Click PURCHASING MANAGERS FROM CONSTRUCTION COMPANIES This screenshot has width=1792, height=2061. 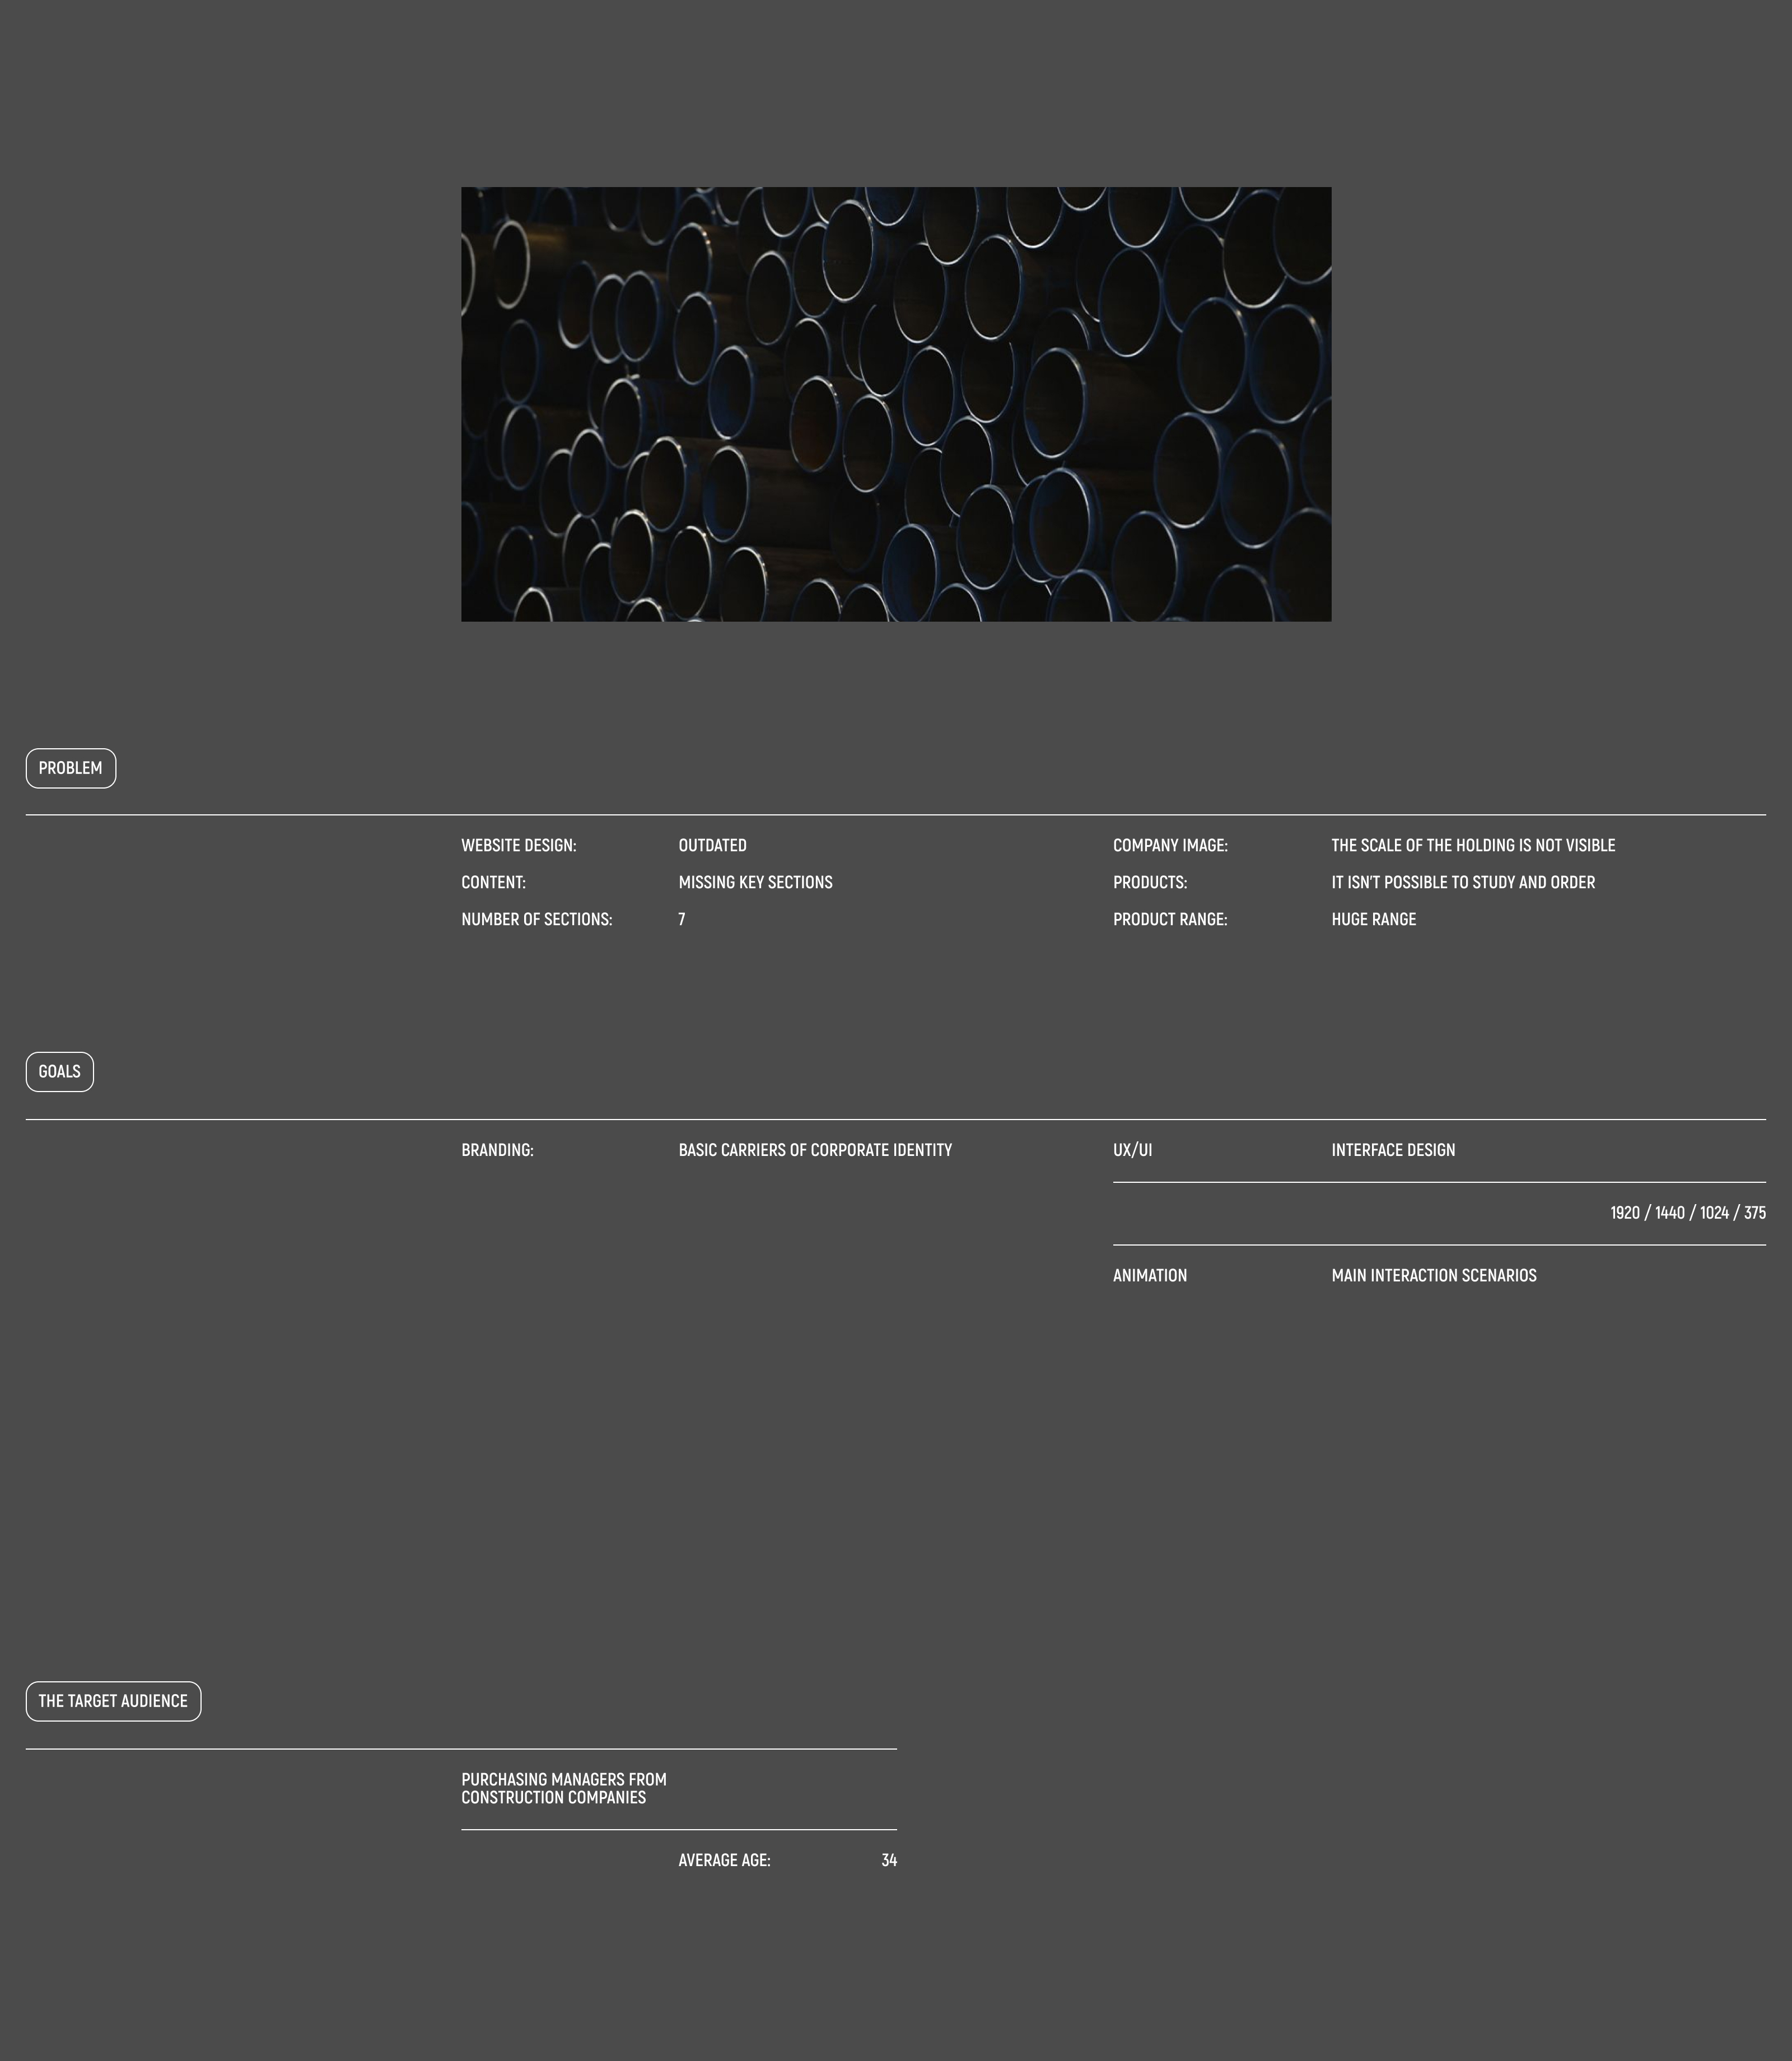tap(563, 1788)
